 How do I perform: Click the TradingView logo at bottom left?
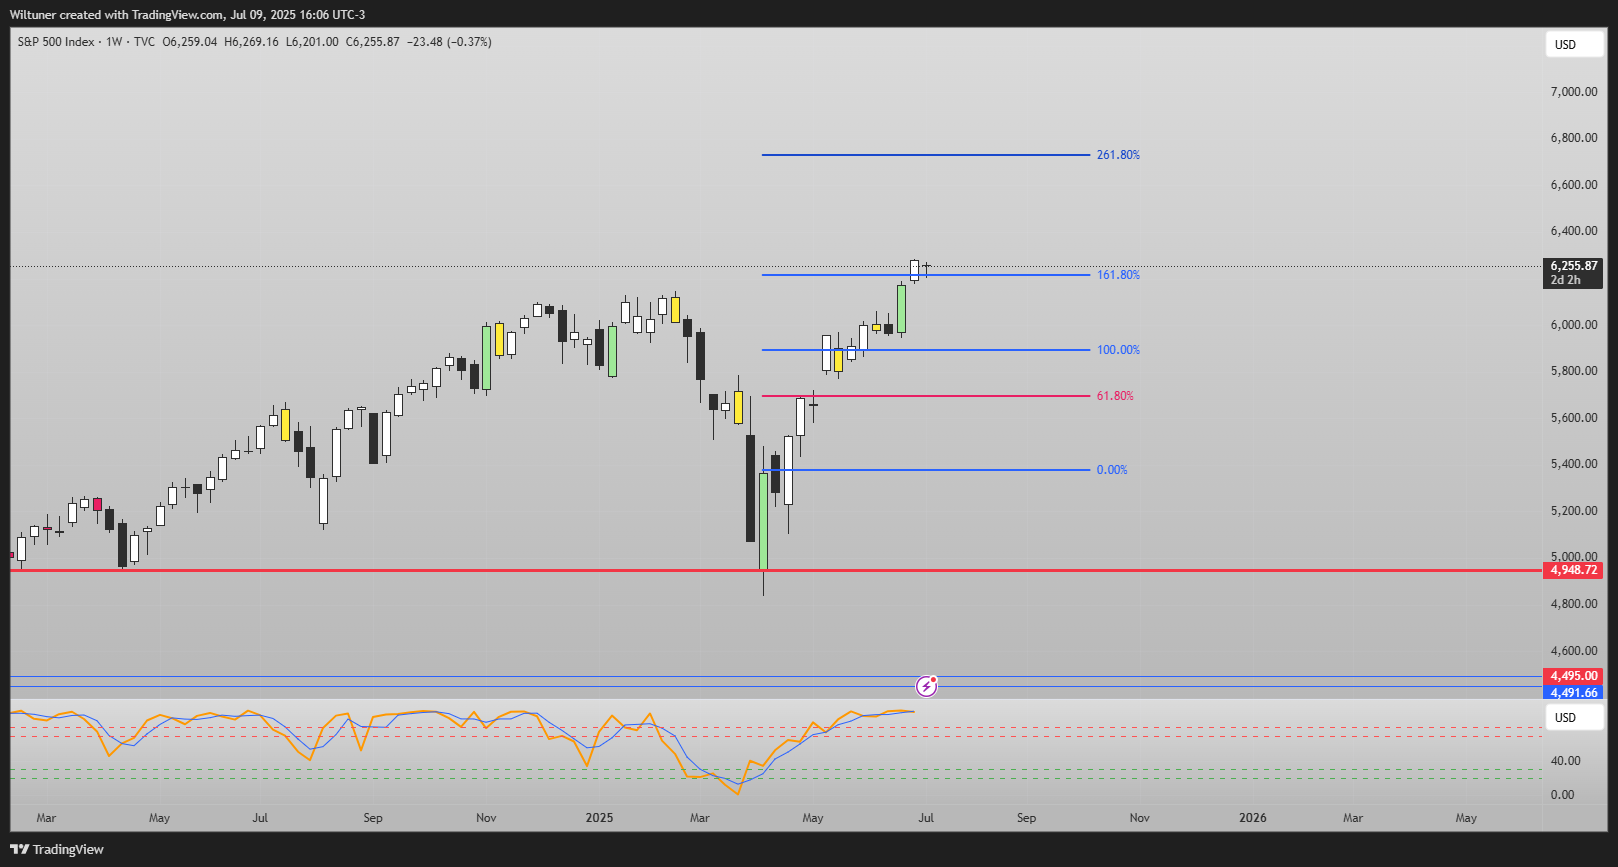pyautogui.click(x=57, y=849)
